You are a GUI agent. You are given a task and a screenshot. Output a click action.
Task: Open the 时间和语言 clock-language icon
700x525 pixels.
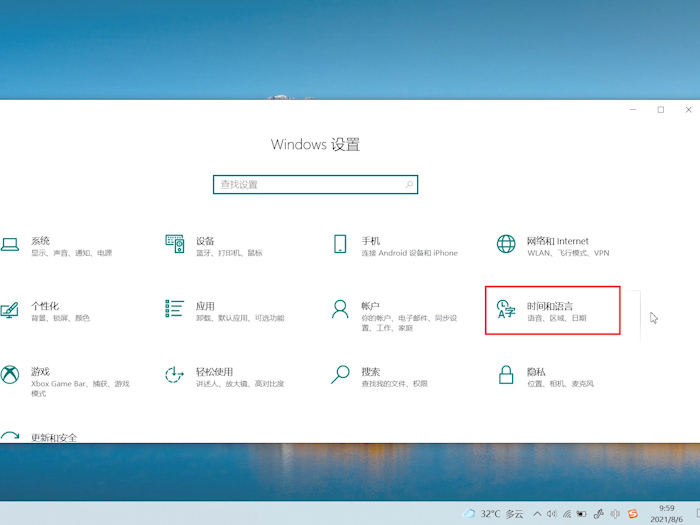(x=506, y=311)
